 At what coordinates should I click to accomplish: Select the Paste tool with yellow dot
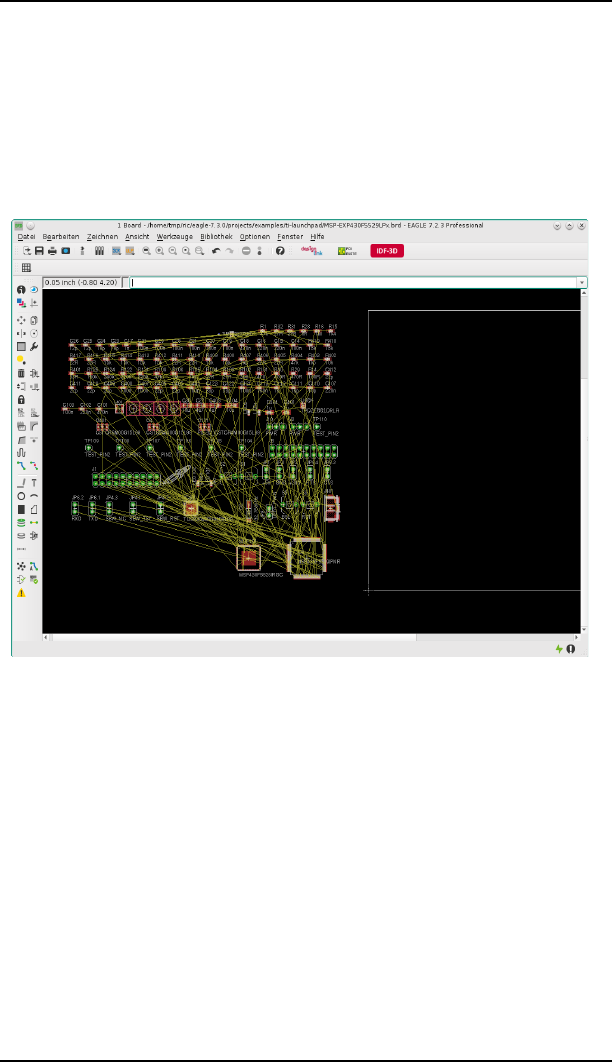click(x=22, y=360)
